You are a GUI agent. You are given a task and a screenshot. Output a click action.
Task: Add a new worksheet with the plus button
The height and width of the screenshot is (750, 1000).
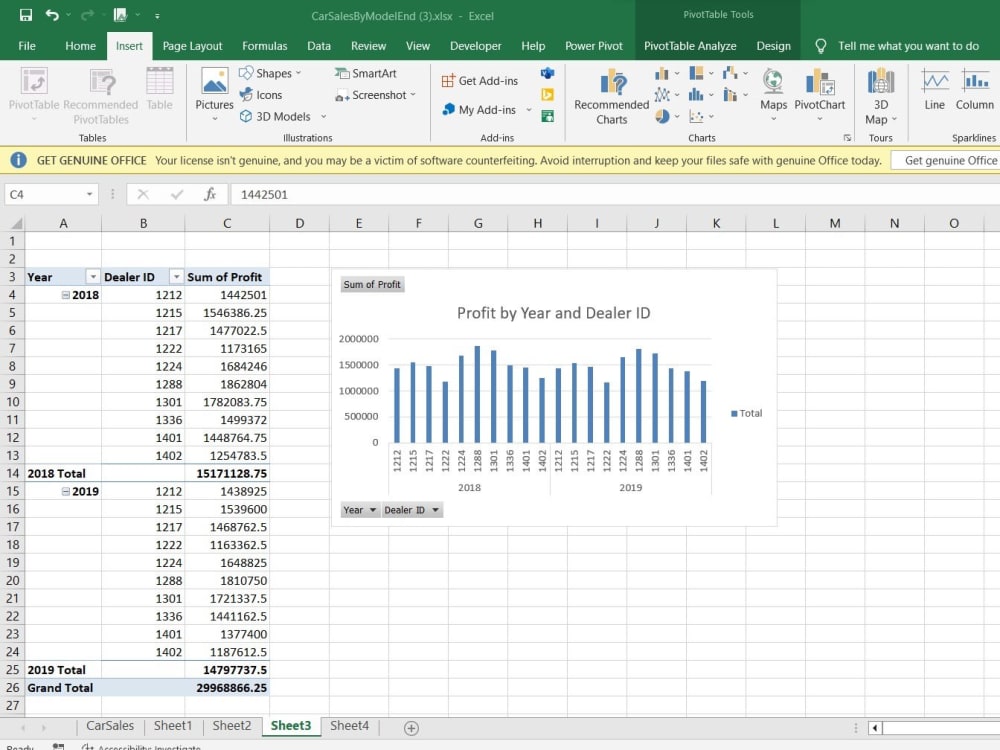pyautogui.click(x=408, y=726)
